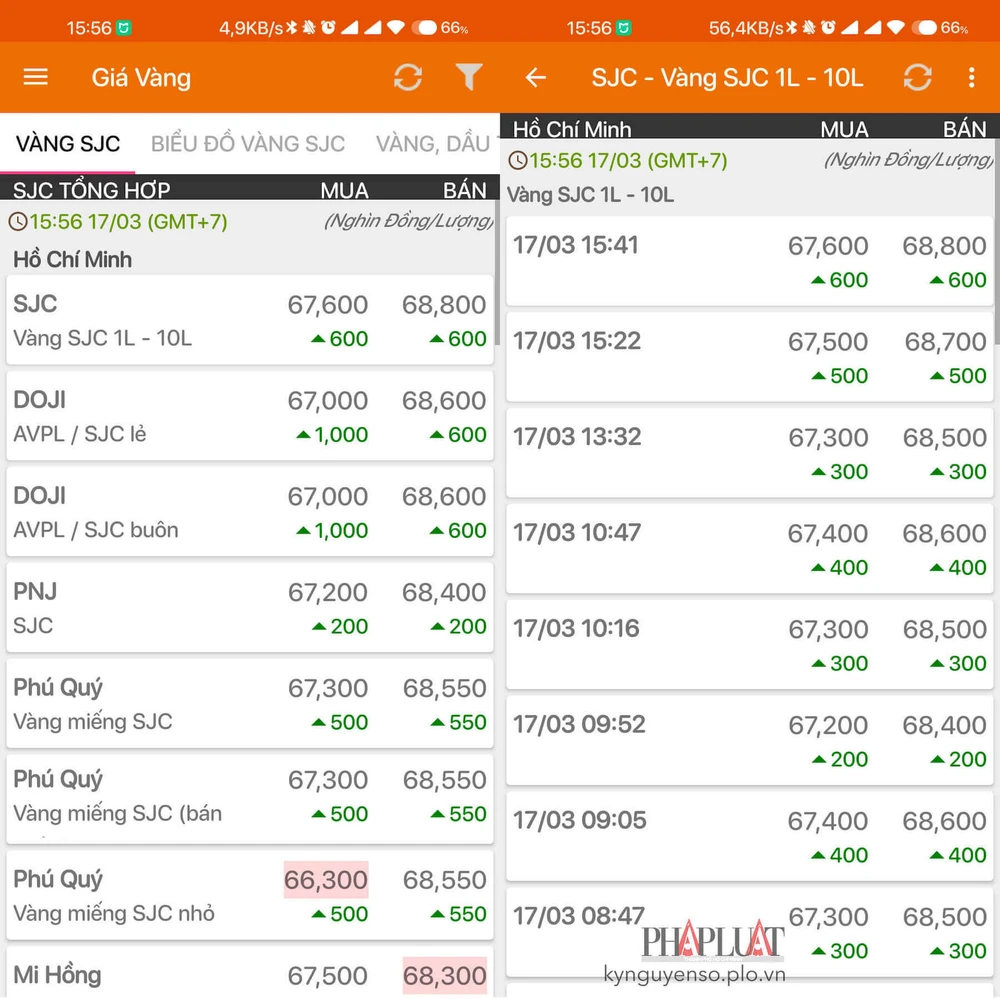The width and height of the screenshot is (1000, 999).
Task: Open the VÀNG, DẦU tab
Action: [432, 143]
